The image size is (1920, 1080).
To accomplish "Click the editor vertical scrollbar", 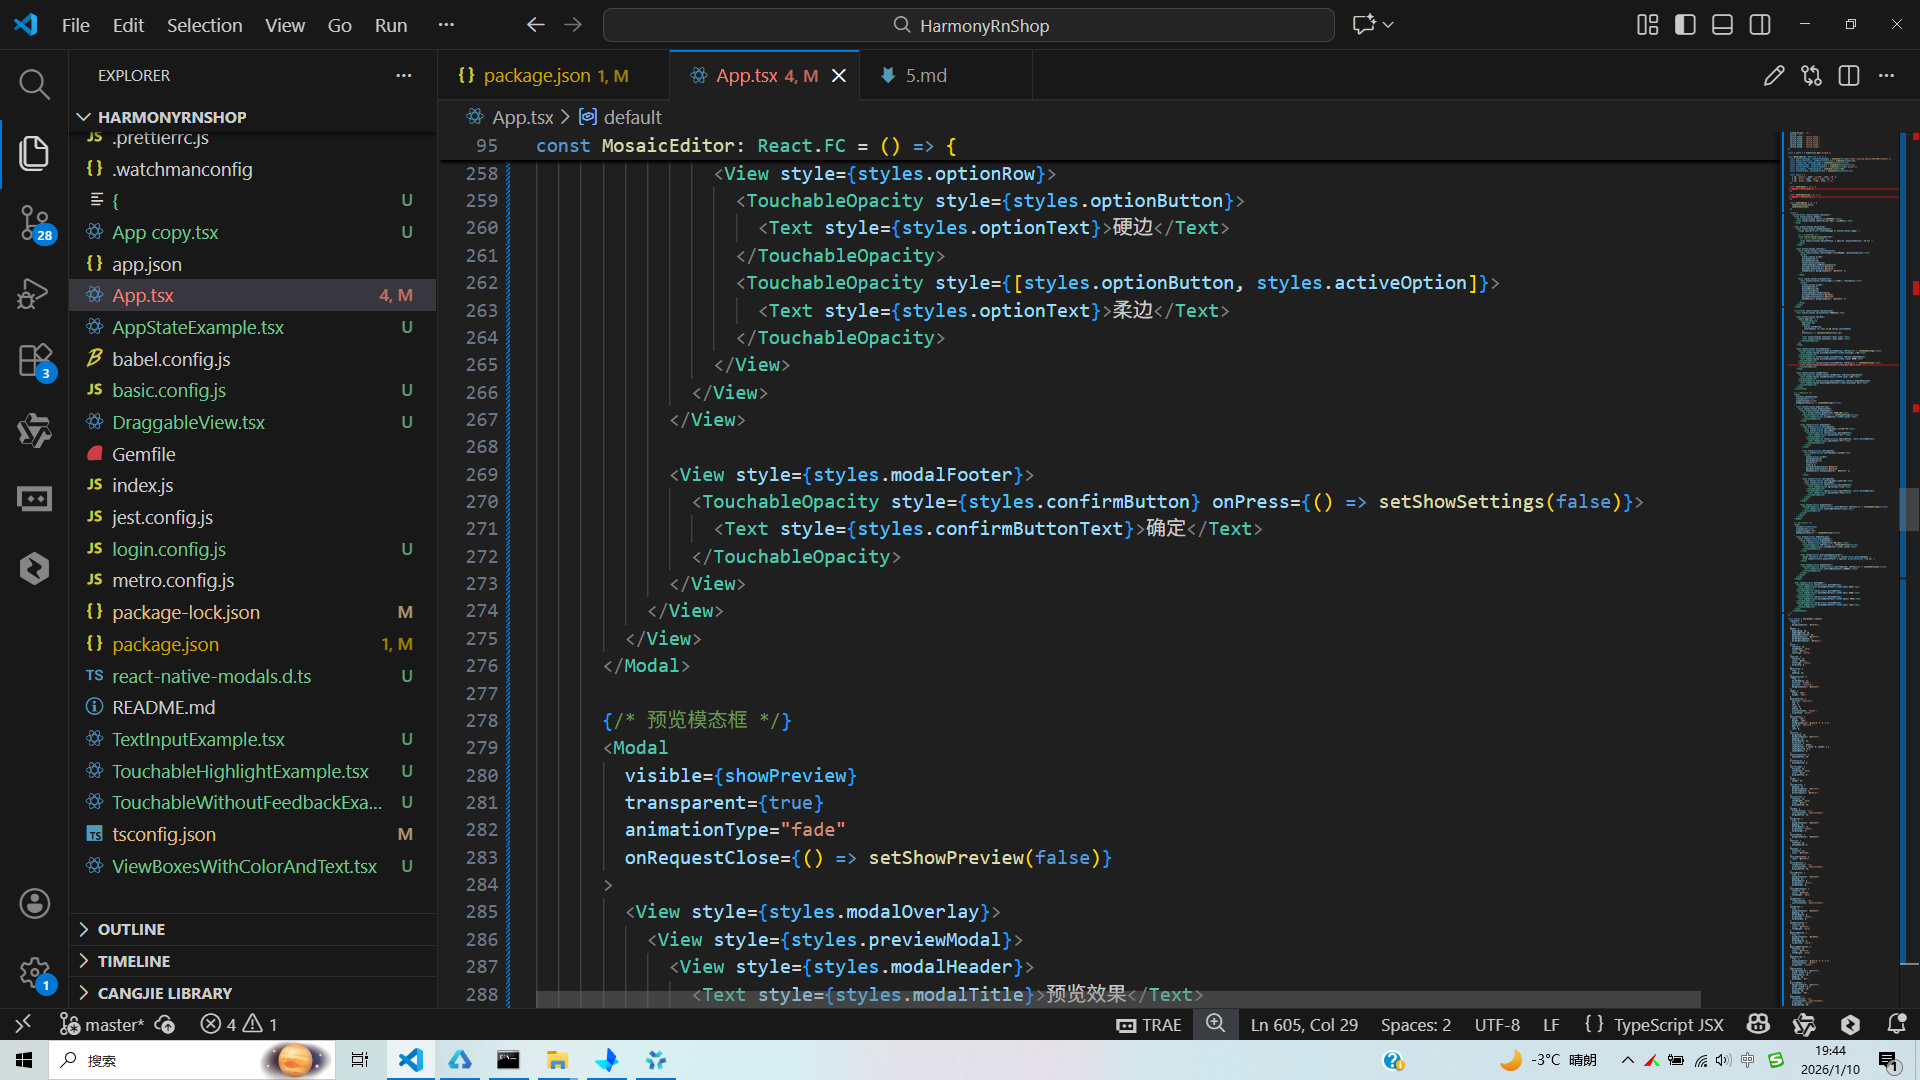I will pos(1908,508).
